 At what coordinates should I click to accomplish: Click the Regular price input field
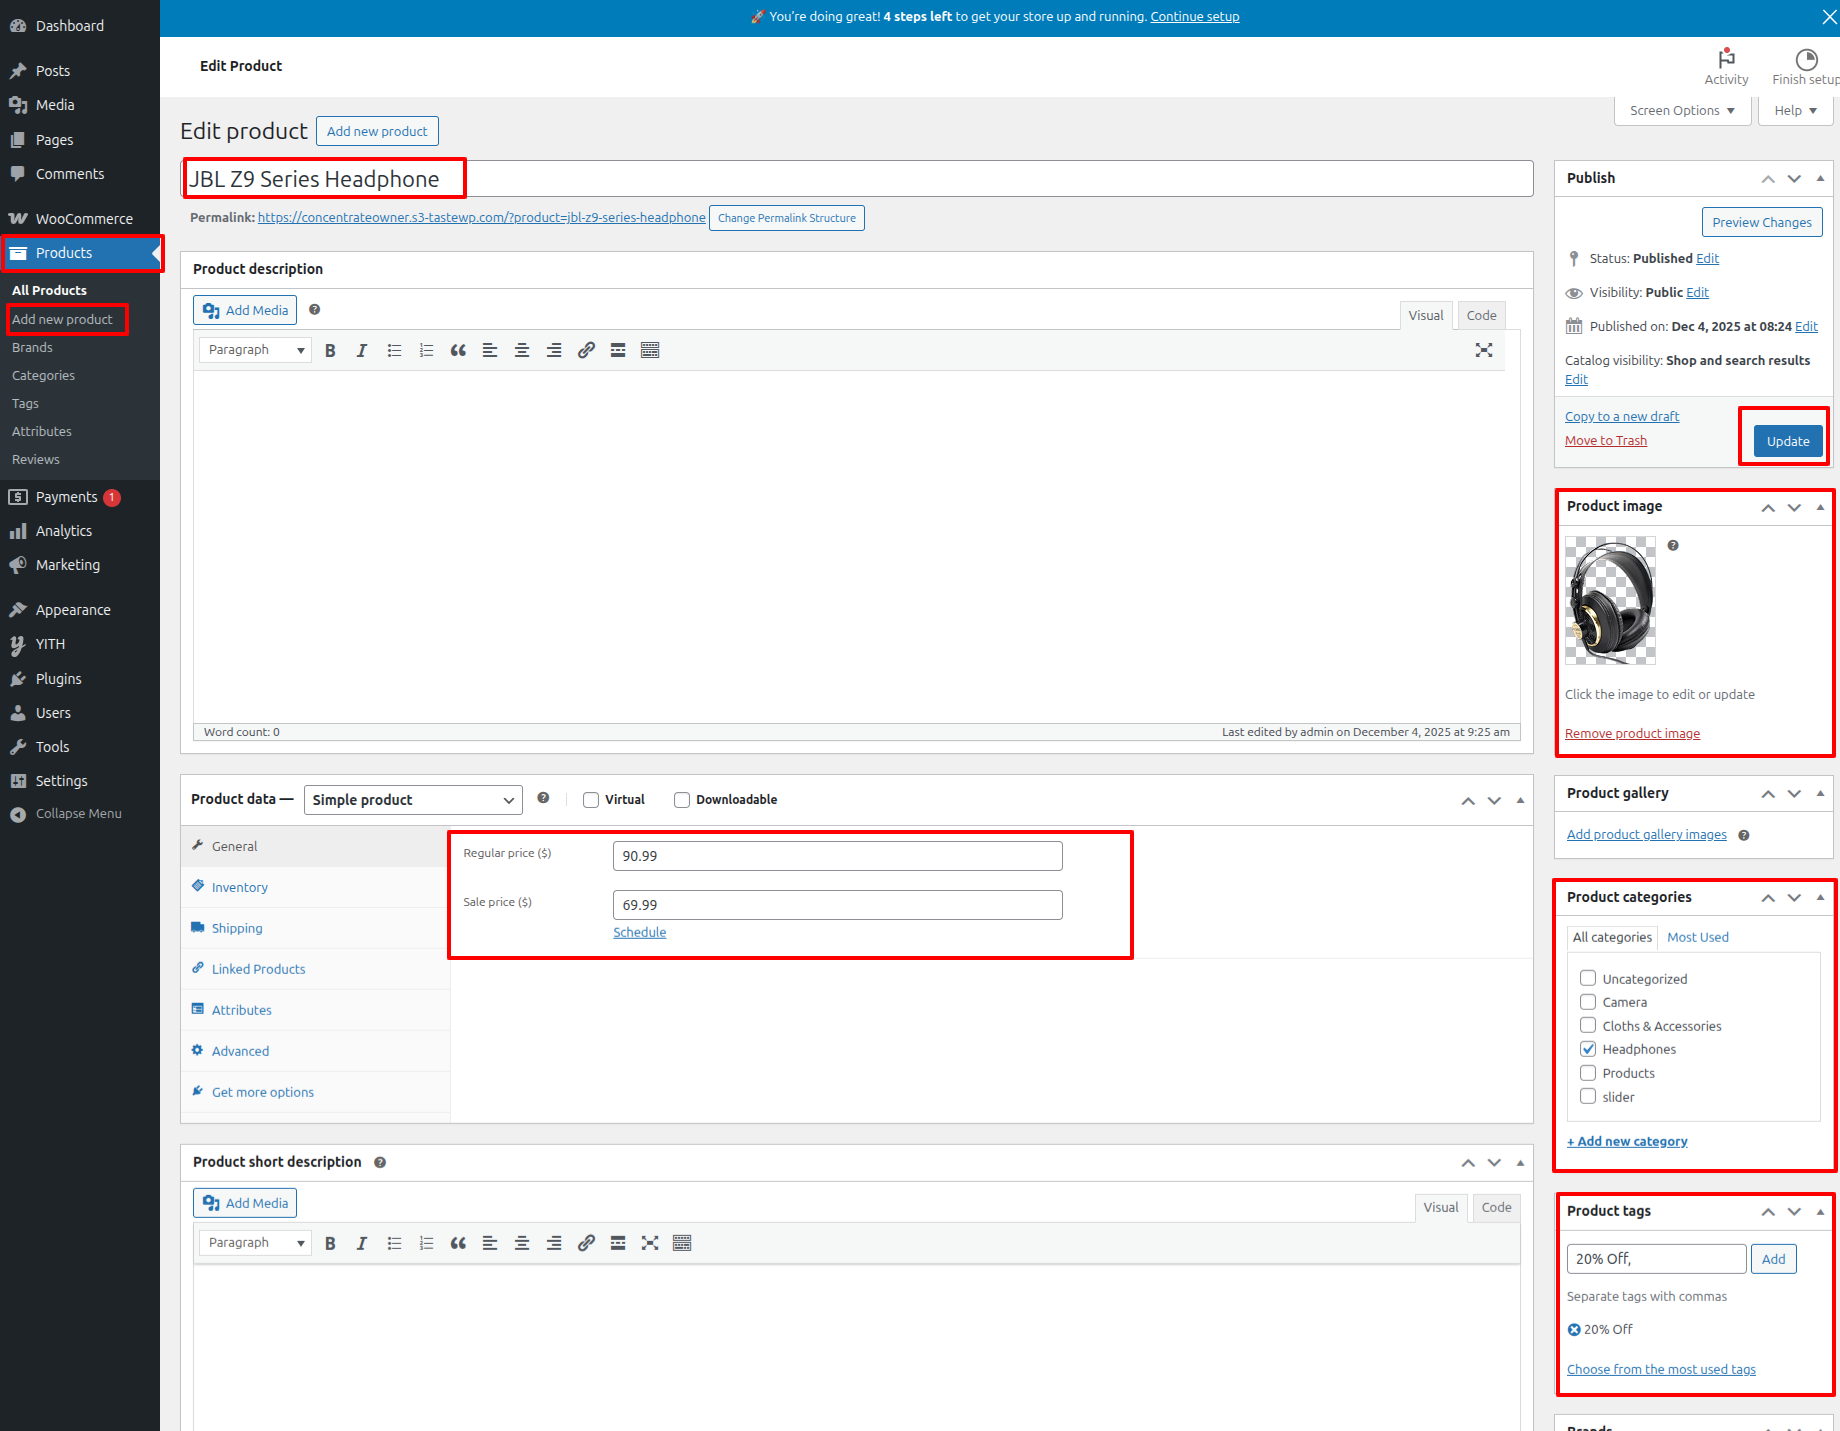coord(837,856)
